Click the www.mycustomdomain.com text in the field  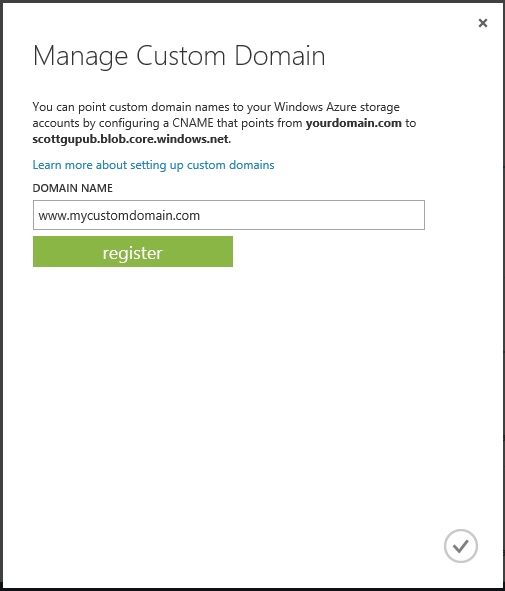point(119,216)
